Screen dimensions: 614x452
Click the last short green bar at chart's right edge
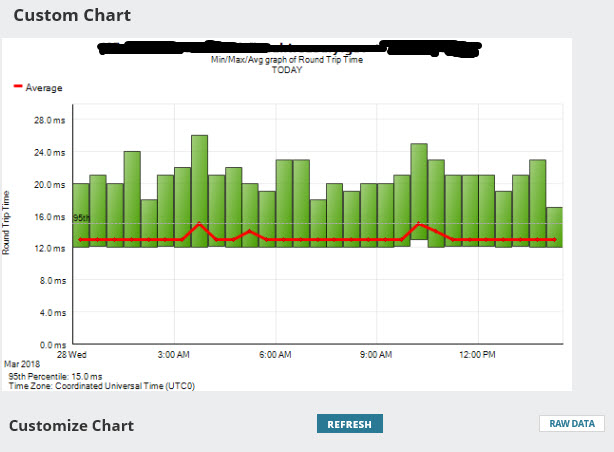[554, 227]
